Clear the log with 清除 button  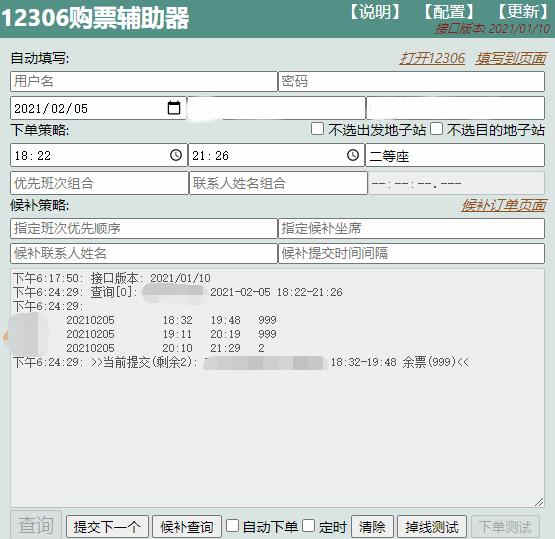tap(372, 527)
